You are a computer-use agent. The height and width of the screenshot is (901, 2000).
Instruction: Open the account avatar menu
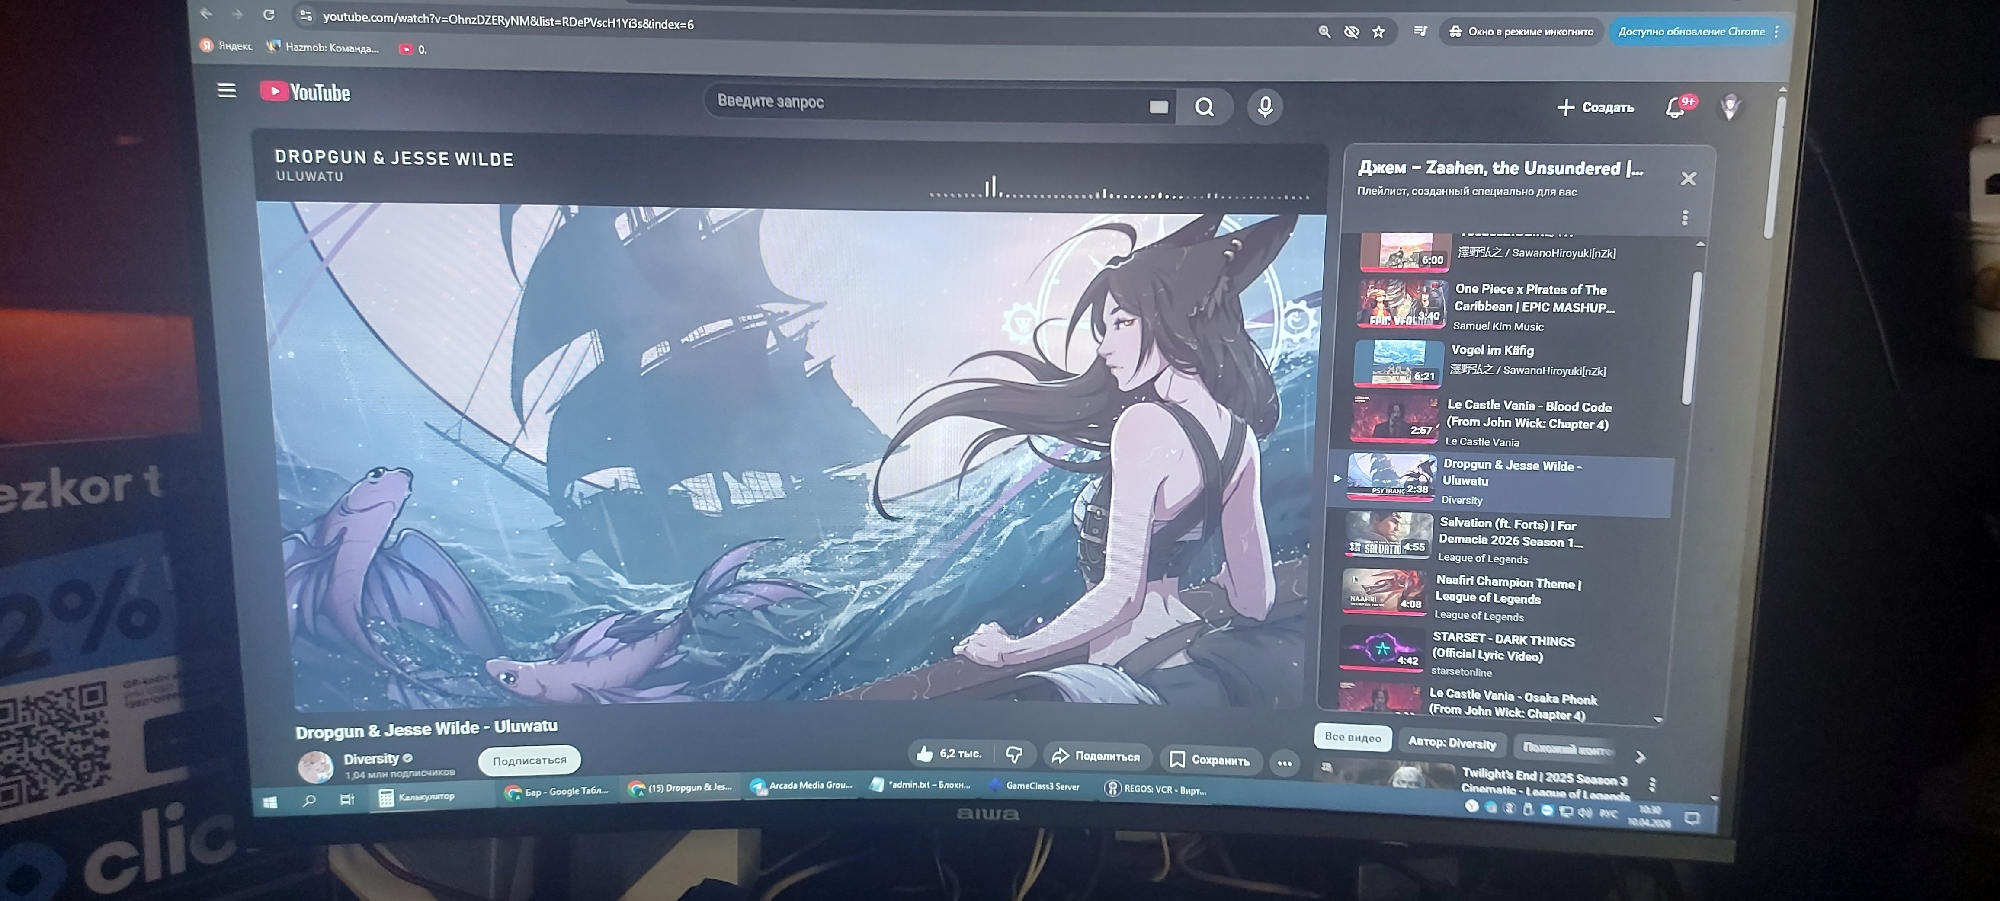1730,107
